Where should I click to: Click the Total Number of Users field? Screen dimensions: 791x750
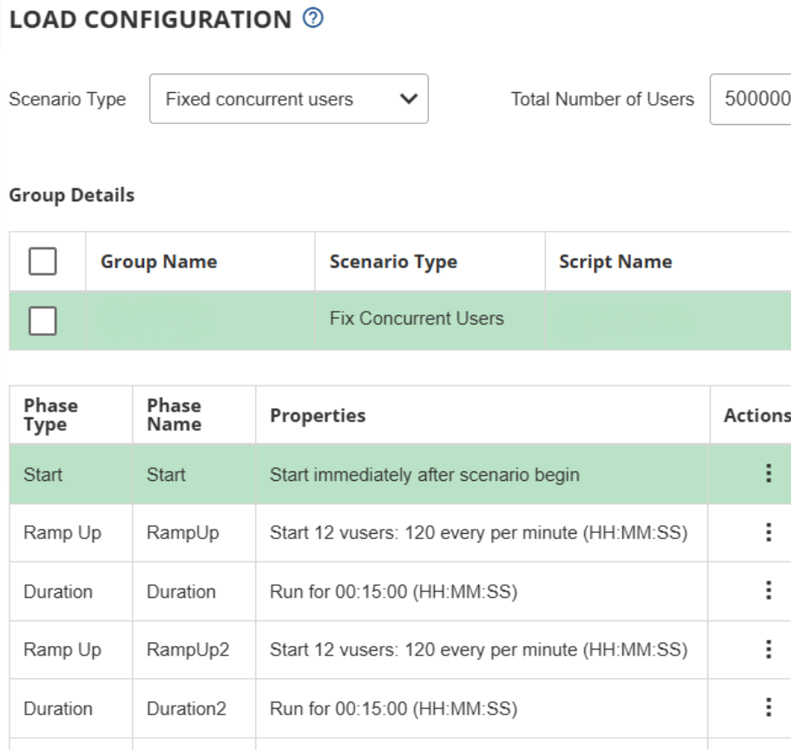click(750, 99)
